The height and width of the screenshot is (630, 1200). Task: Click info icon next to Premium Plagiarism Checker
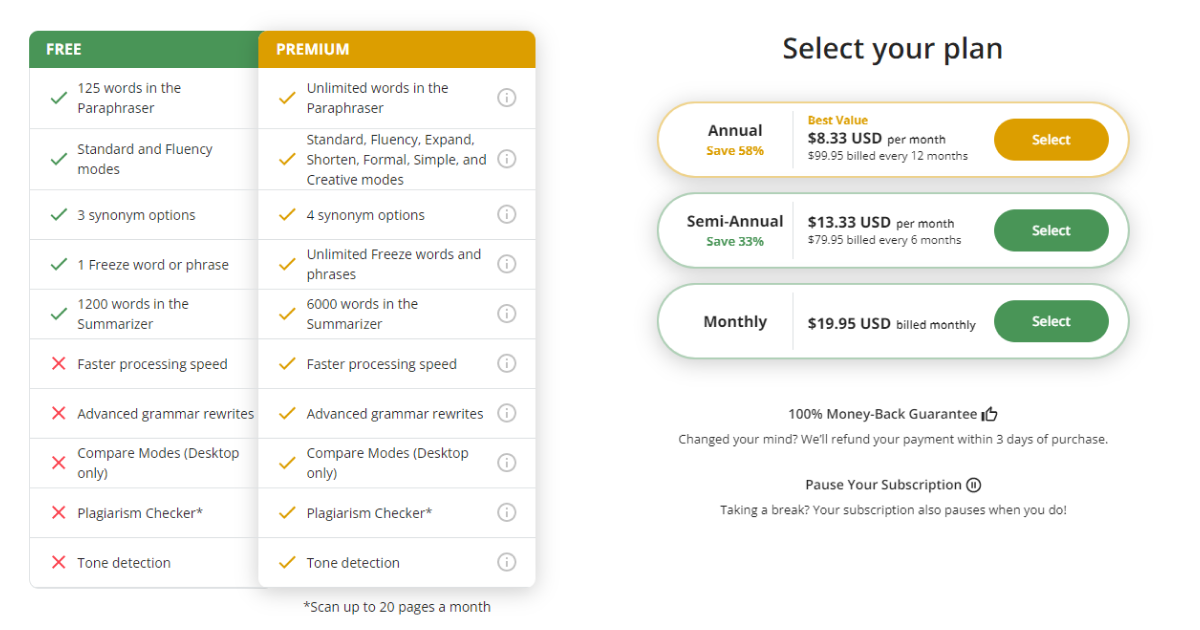[x=507, y=513]
